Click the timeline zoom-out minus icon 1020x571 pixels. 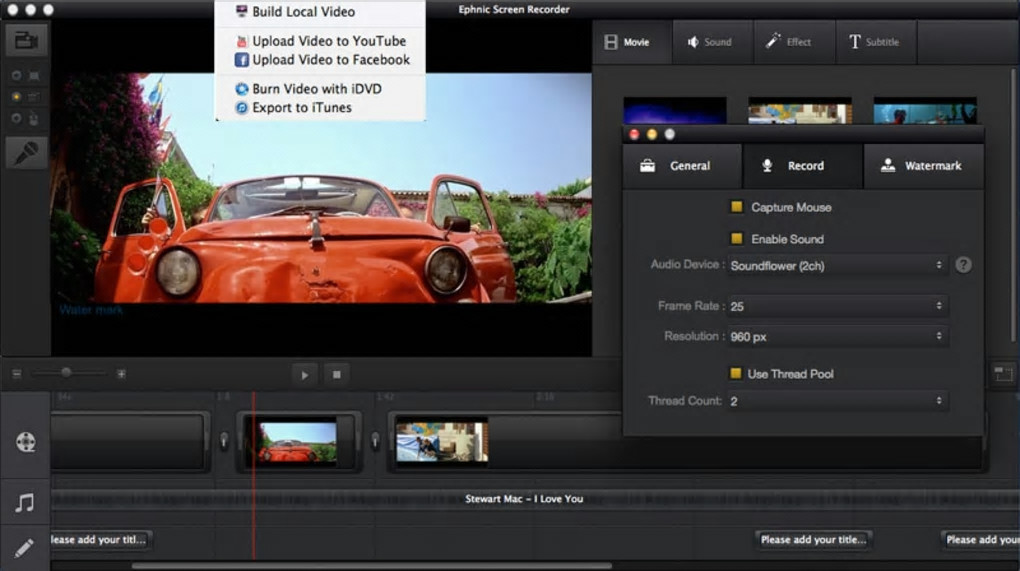tap(17, 374)
